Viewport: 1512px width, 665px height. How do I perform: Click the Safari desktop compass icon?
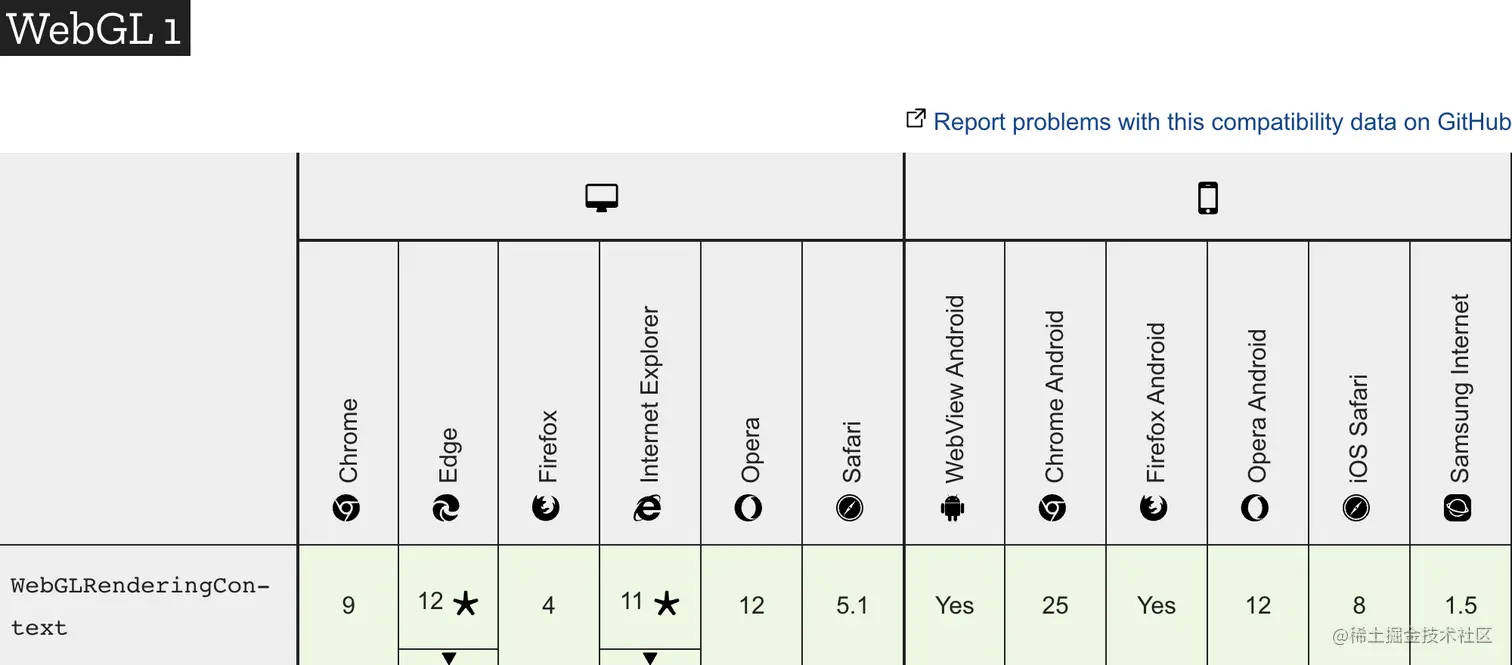(x=850, y=508)
